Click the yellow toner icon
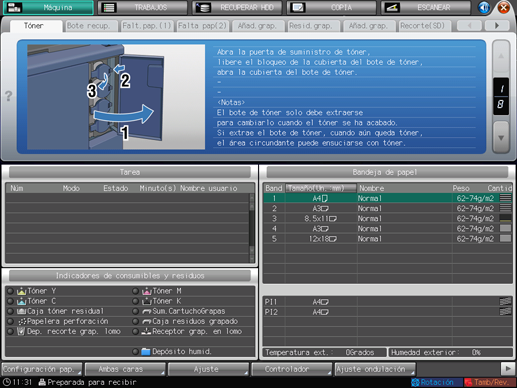Image resolution: width=517 pixels, height=388 pixels. tap(22, 291)
